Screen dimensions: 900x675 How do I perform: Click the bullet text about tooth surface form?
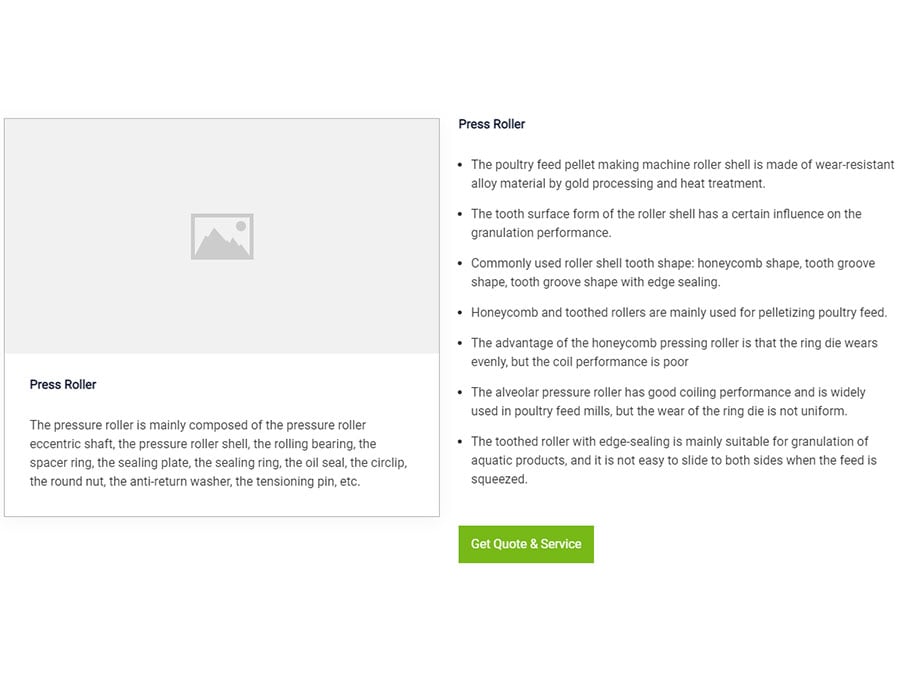pyautogui.click(x=665, y=223)
